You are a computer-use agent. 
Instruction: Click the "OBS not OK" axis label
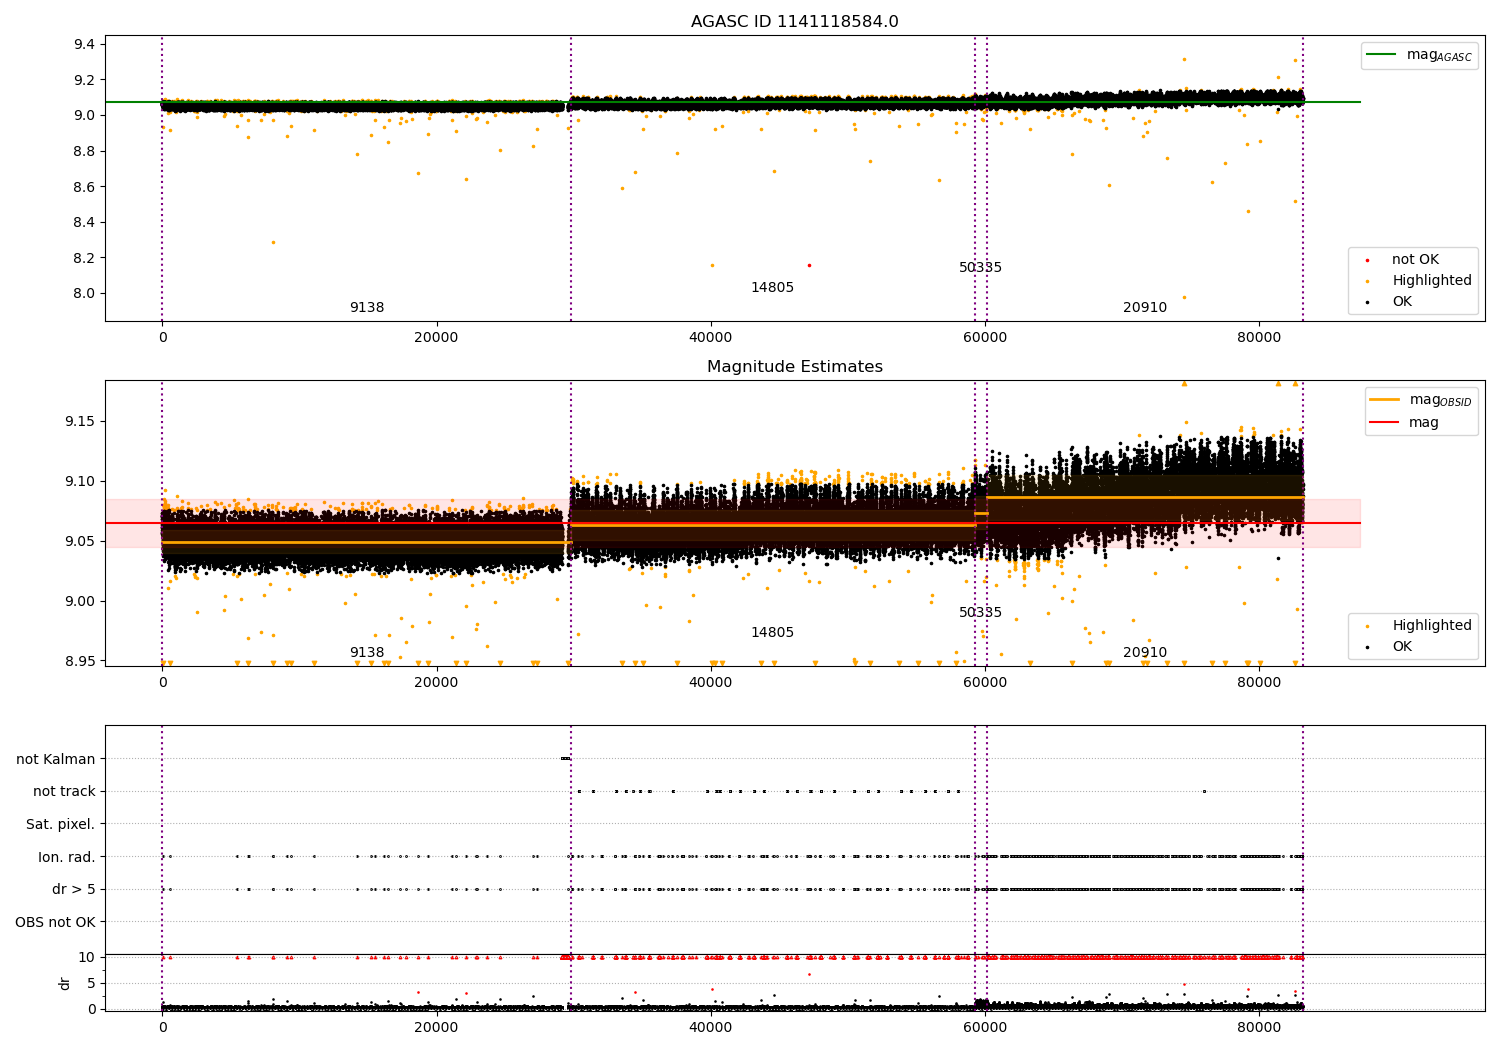click(56, 922)
